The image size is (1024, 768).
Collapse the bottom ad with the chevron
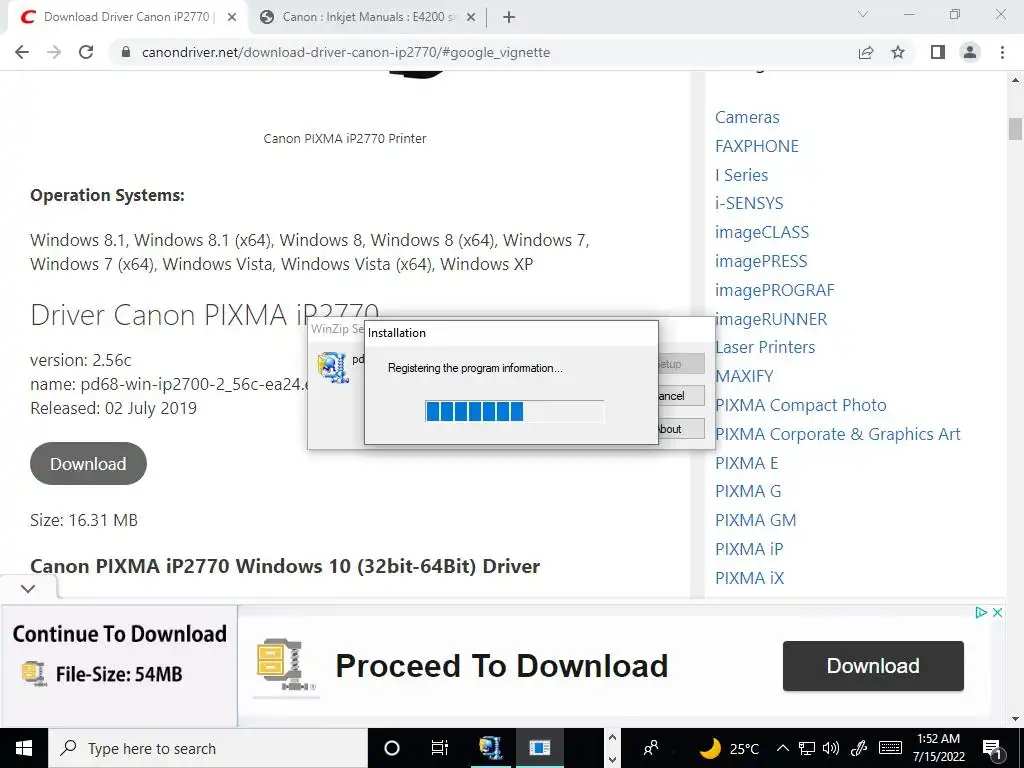(x=28, y=588)
